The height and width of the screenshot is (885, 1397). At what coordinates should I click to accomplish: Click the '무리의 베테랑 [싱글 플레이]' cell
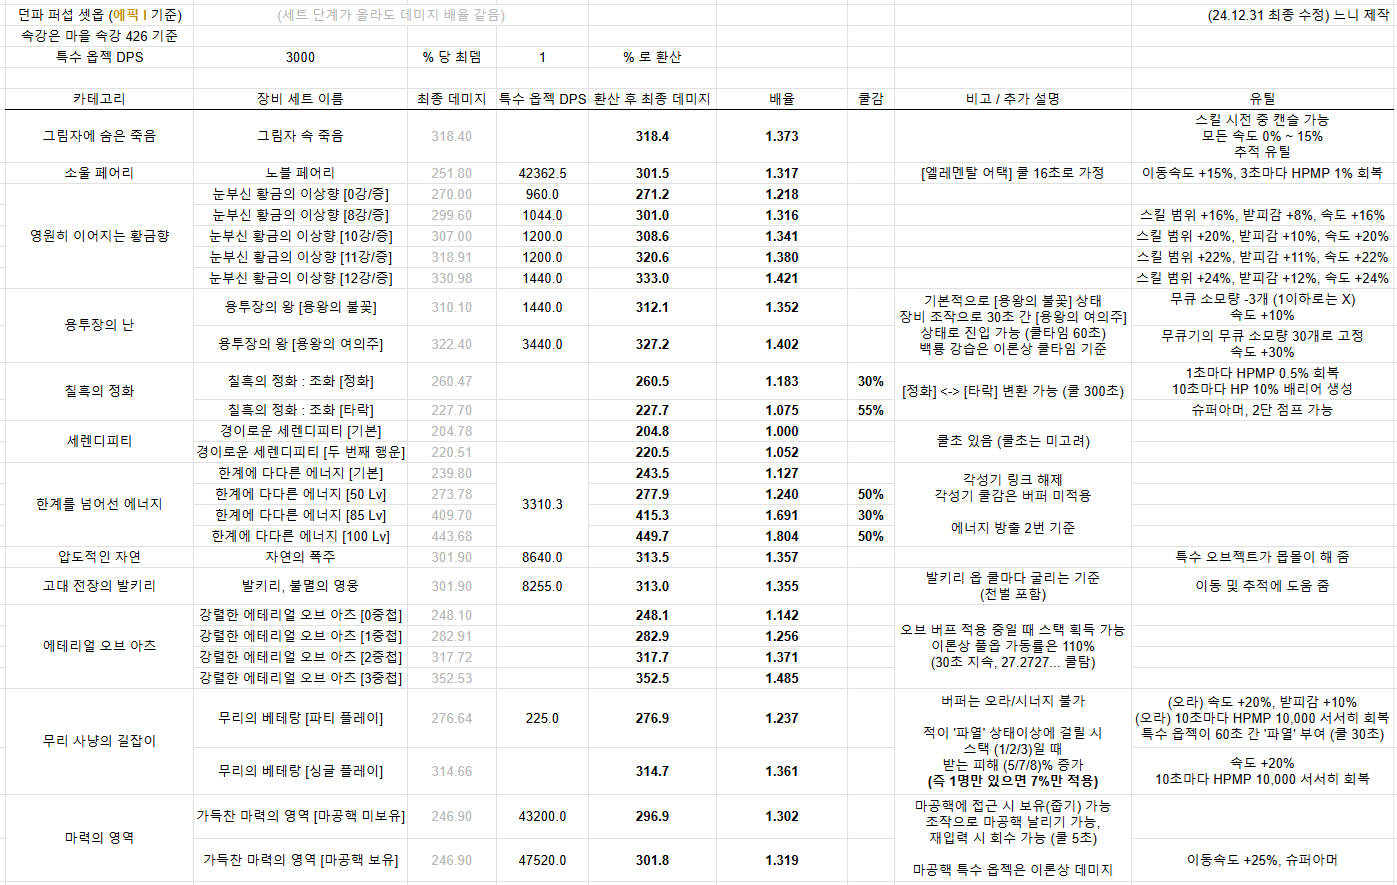(300, 771)
